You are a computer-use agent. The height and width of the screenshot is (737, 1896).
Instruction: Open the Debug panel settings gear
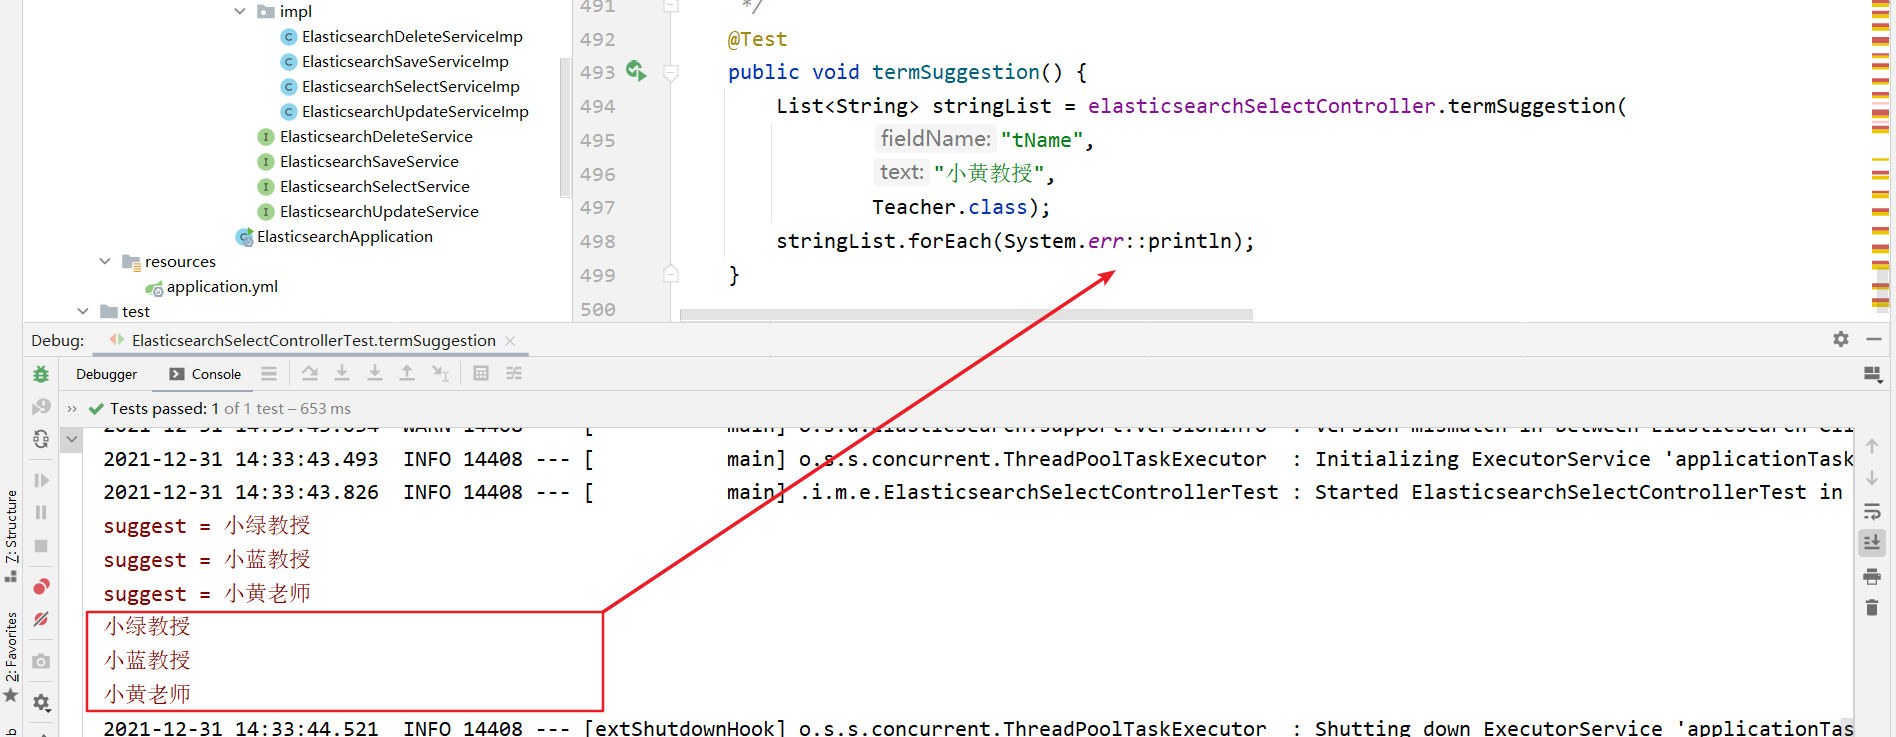1841,340
